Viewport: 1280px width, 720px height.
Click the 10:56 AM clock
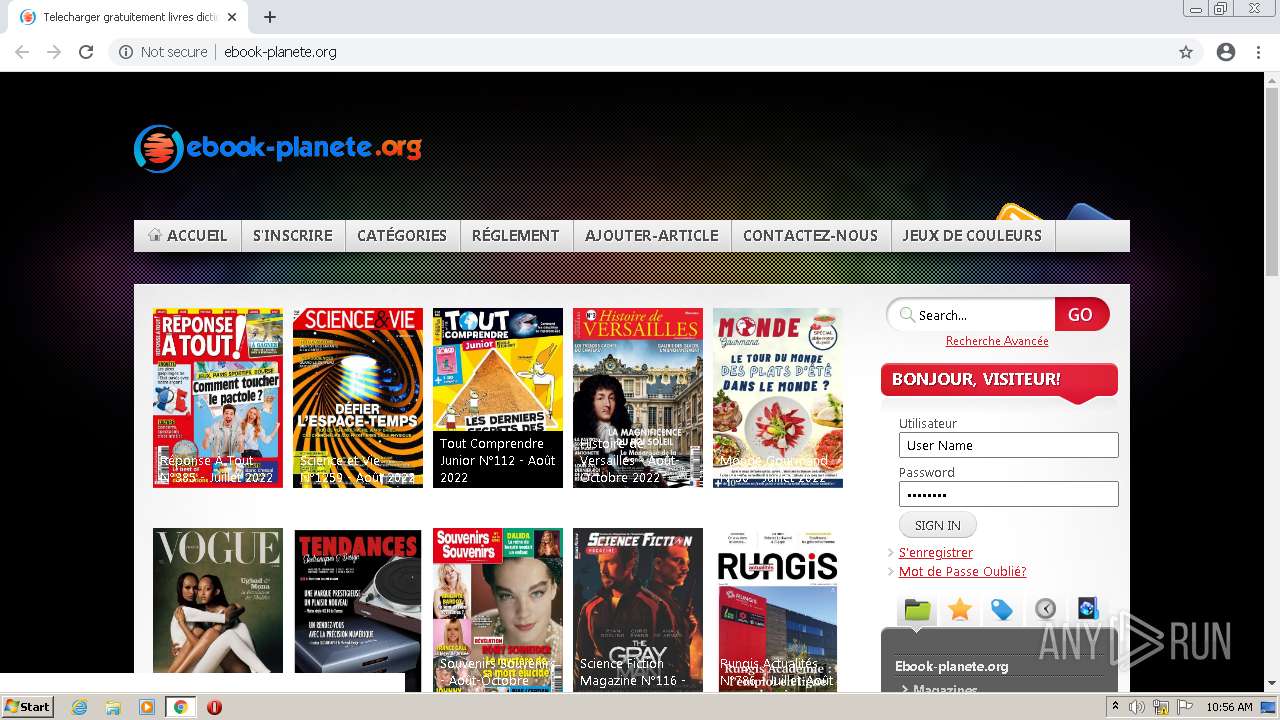pos(1229,707)
